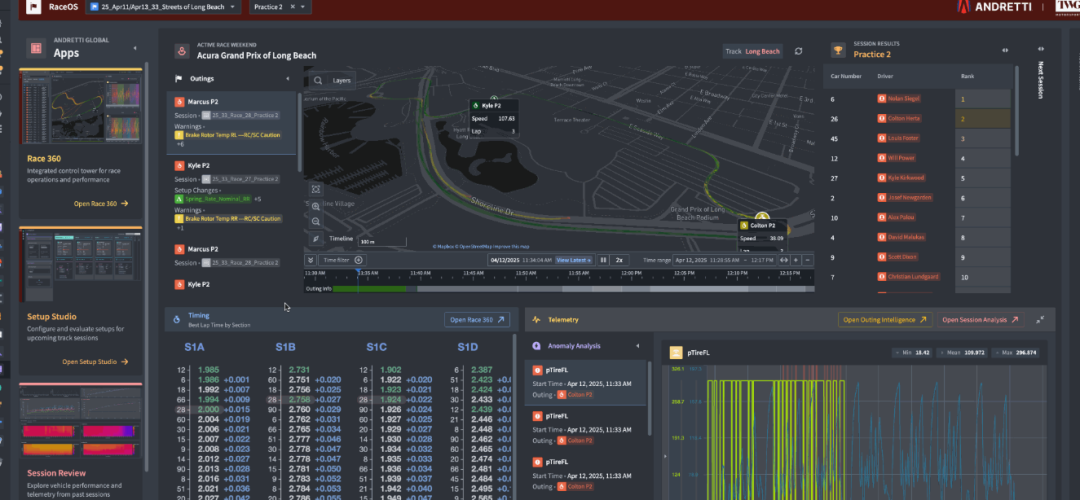Click the Kyle P2 car map popup
The width and height of the screenshot is (1080, 500).
[493, 118]
